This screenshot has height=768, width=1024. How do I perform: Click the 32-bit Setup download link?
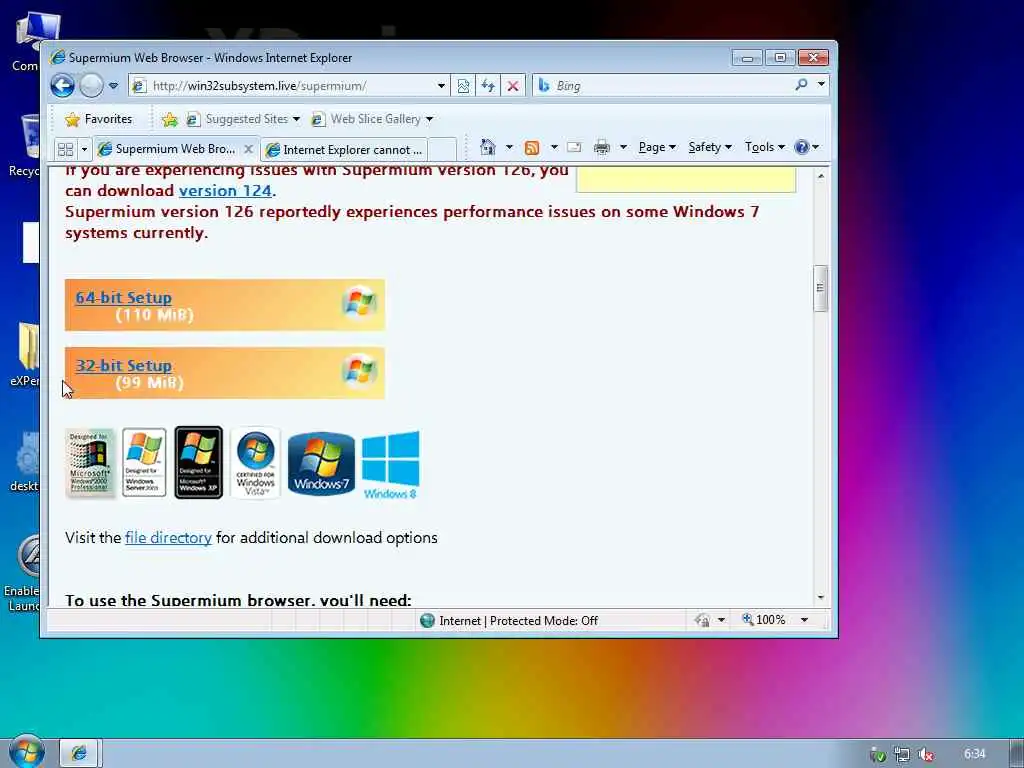(x=123, y=366)
